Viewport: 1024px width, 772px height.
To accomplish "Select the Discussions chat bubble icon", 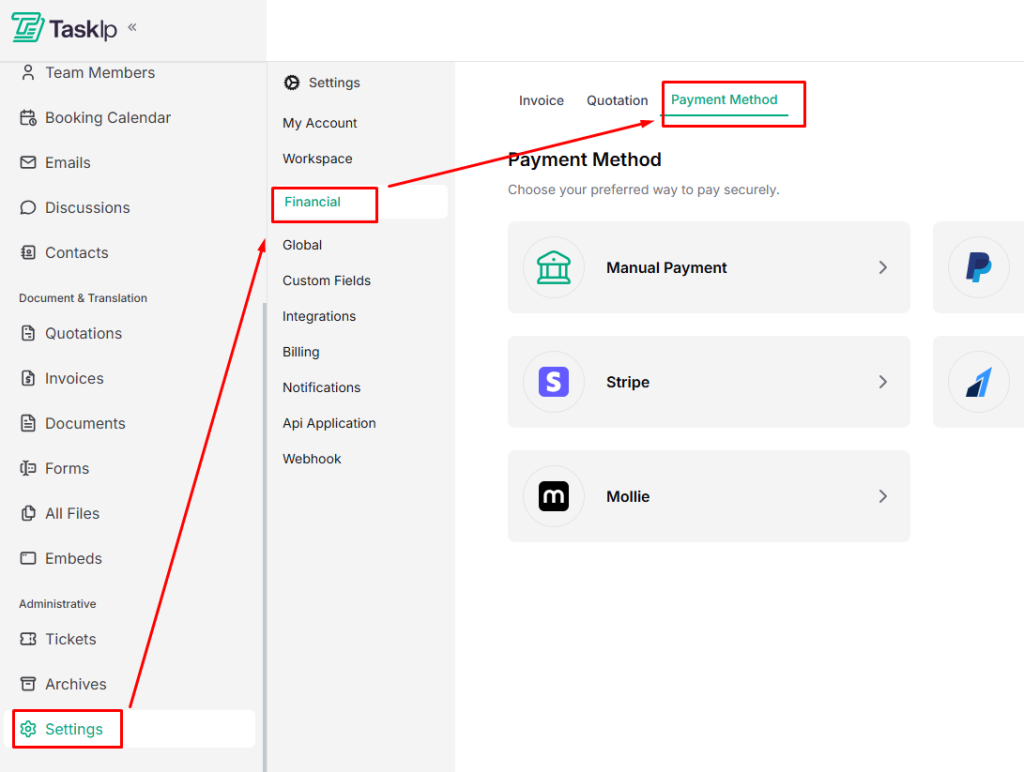I will (28, 207).
